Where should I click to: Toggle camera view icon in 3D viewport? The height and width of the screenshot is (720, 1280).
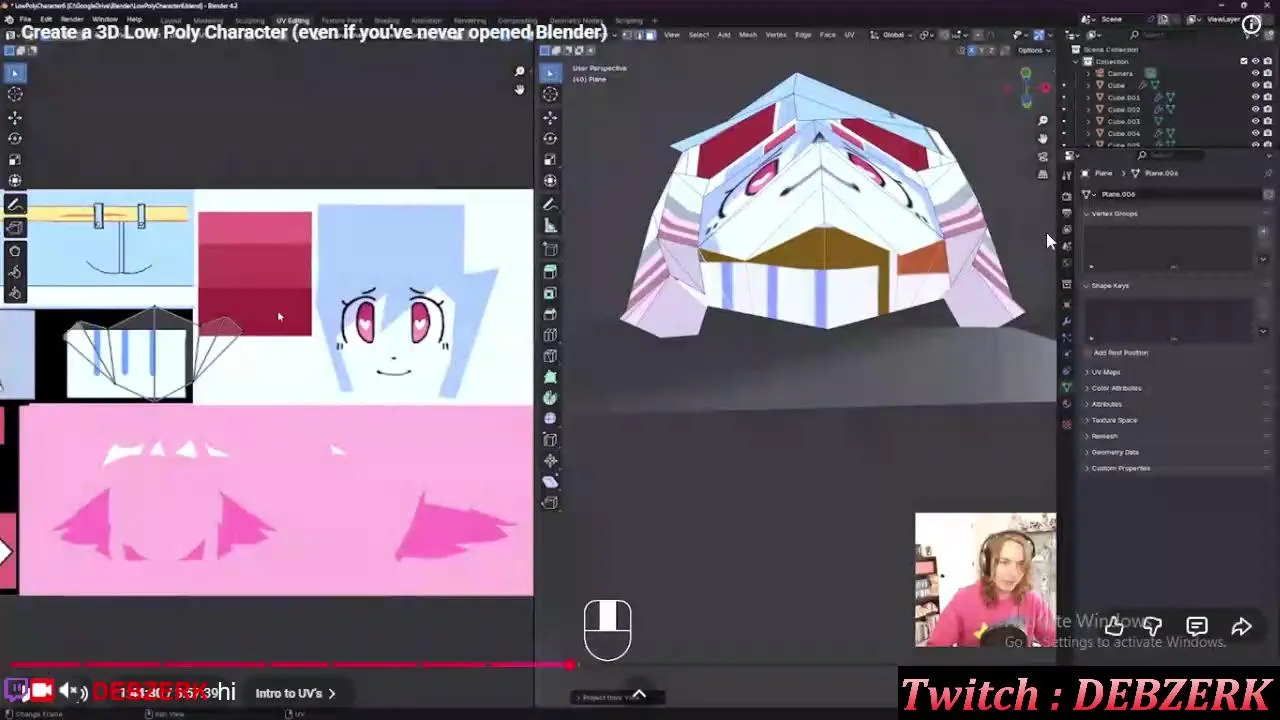(x=1043, y=157)
